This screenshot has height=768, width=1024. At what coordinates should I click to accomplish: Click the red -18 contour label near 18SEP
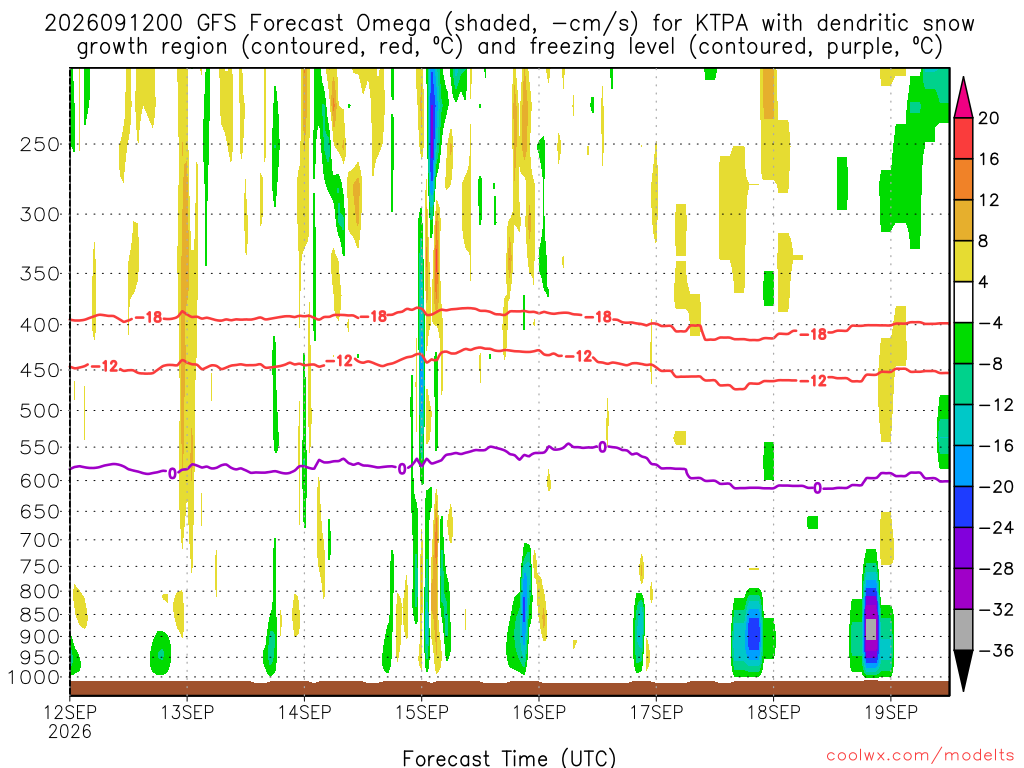pyautogui.click(x=814, y=334)
